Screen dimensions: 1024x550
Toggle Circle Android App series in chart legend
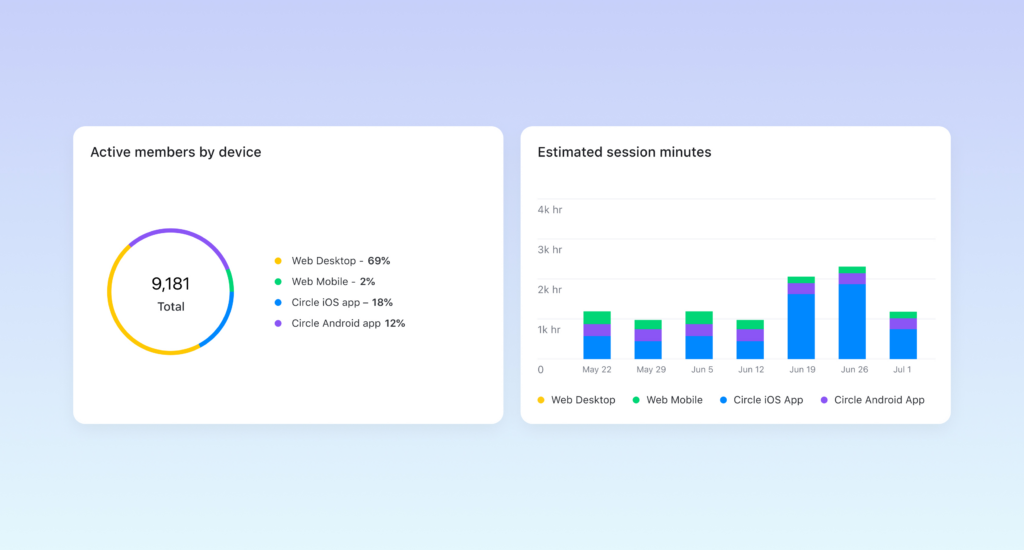pyautogui.click(x=872, y=400)
